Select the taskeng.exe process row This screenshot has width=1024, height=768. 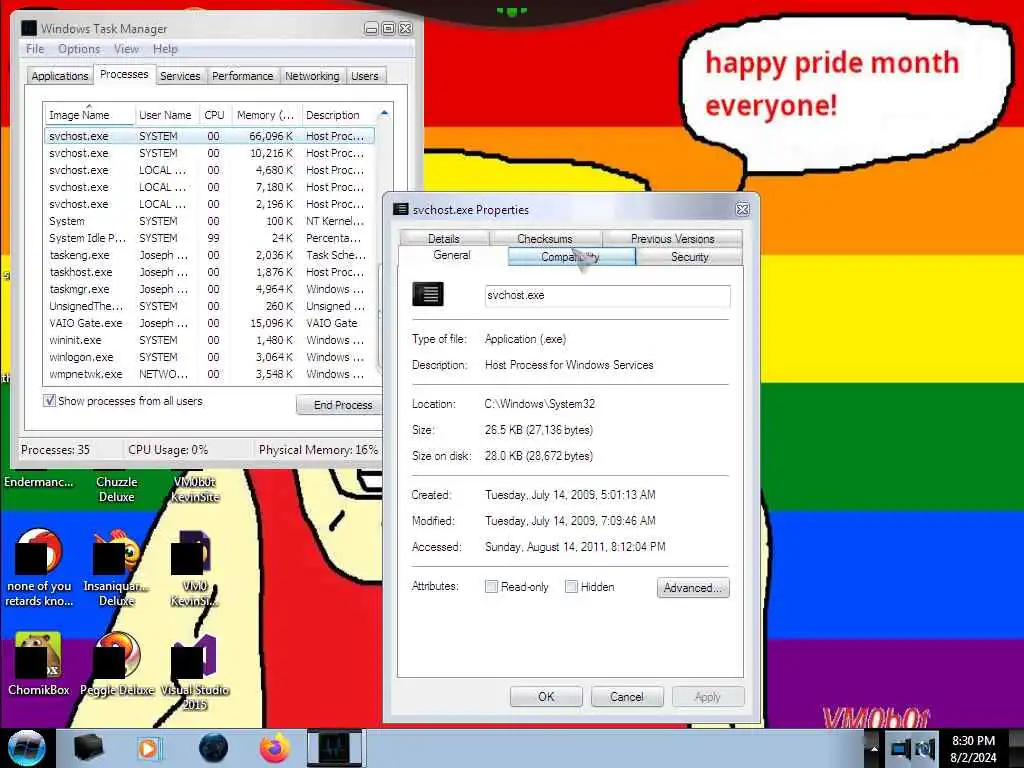pos(209,255)
